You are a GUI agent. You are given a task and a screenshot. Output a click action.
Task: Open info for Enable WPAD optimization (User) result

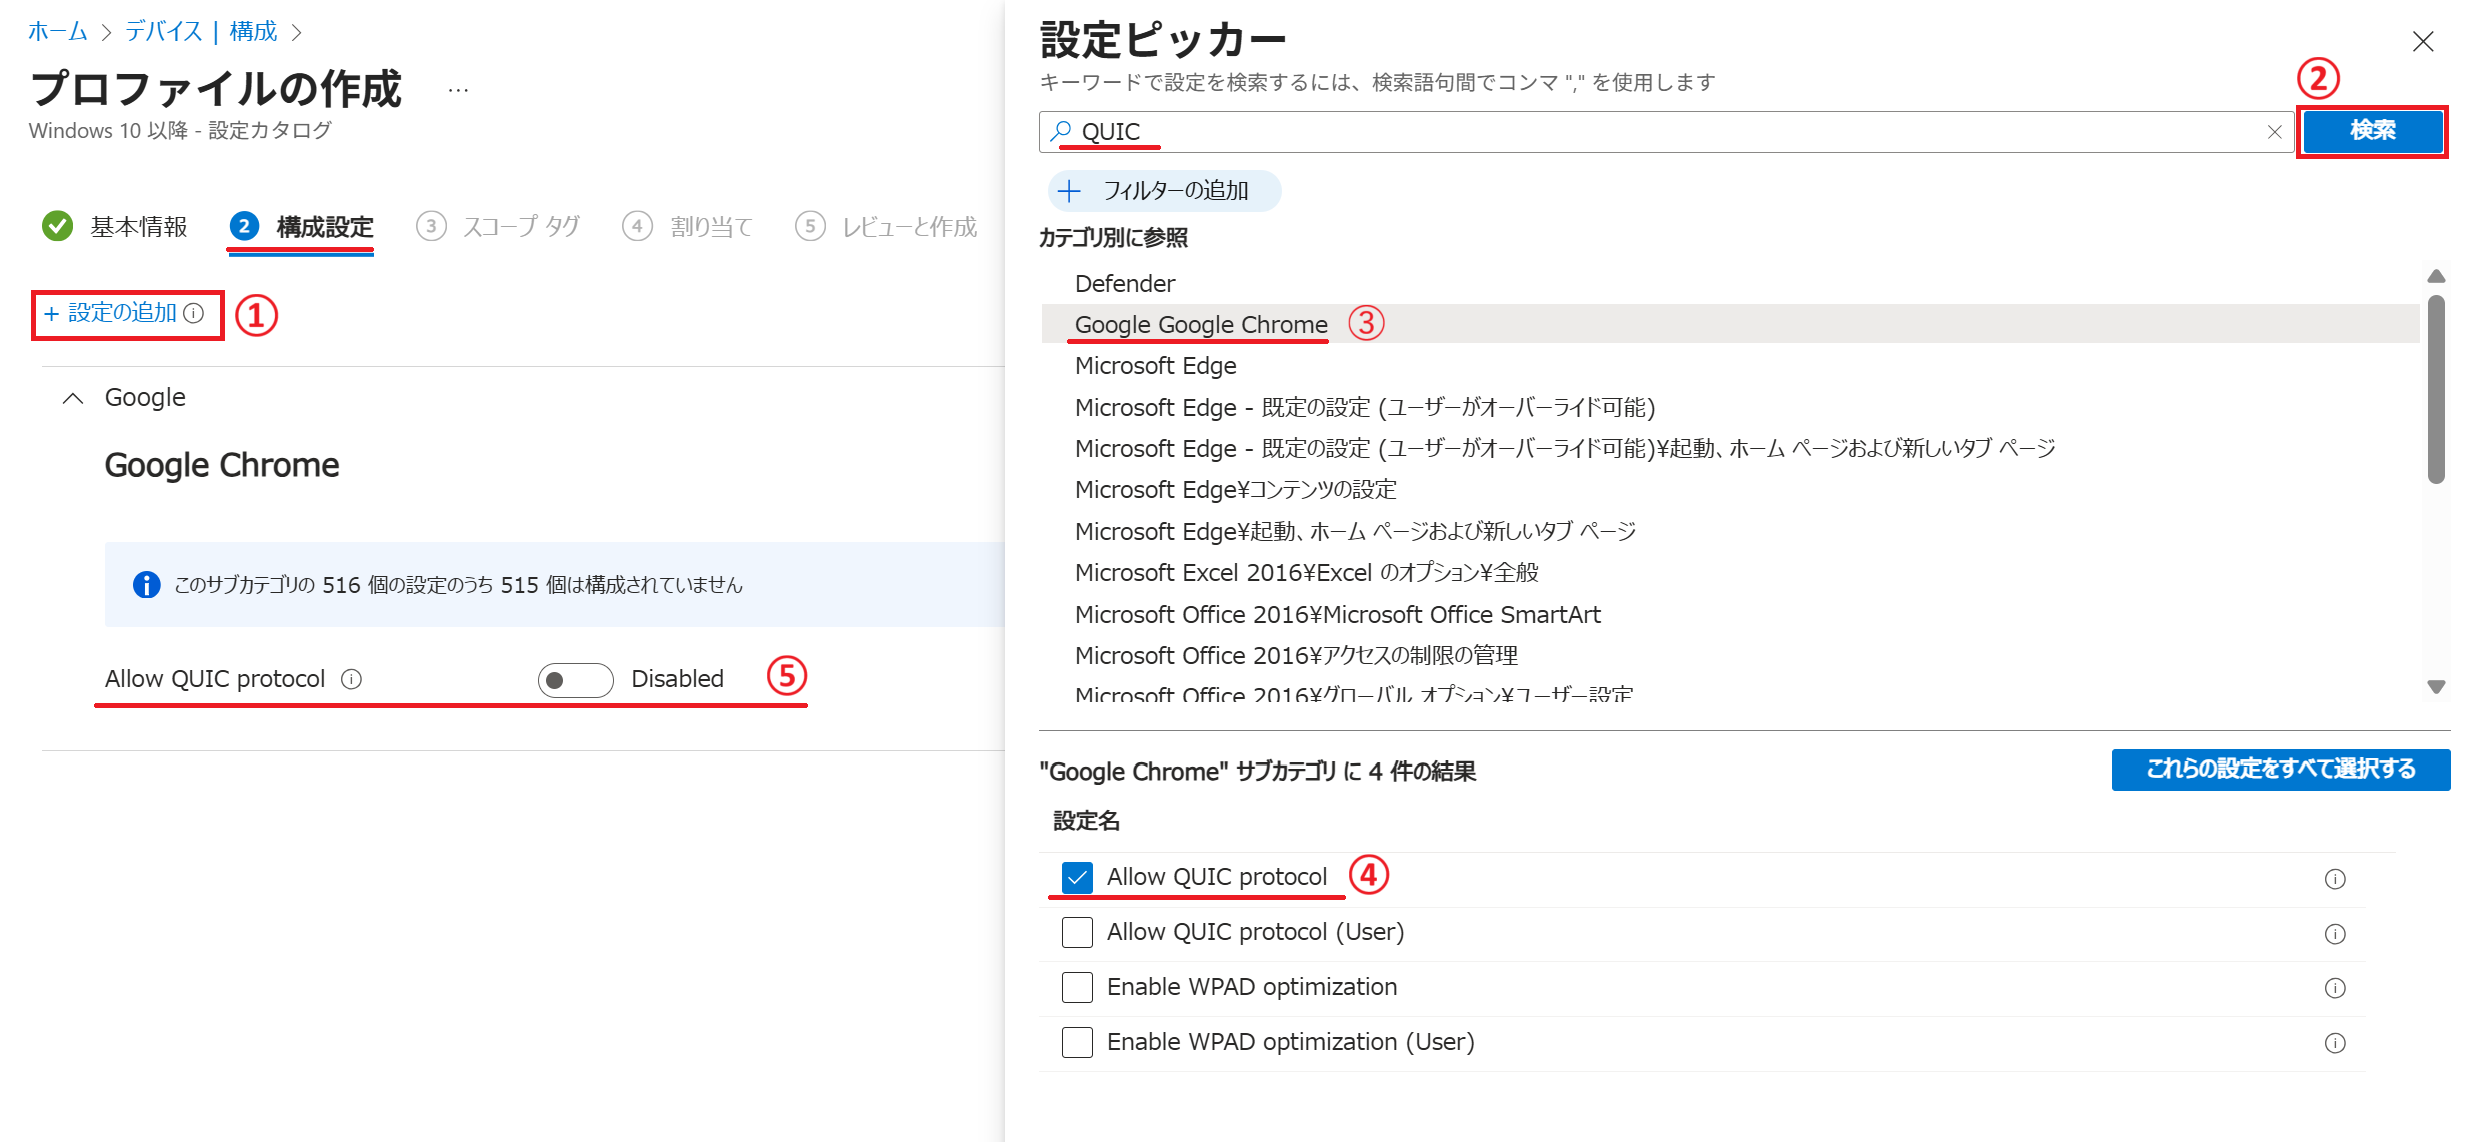coord(2334,1043)
